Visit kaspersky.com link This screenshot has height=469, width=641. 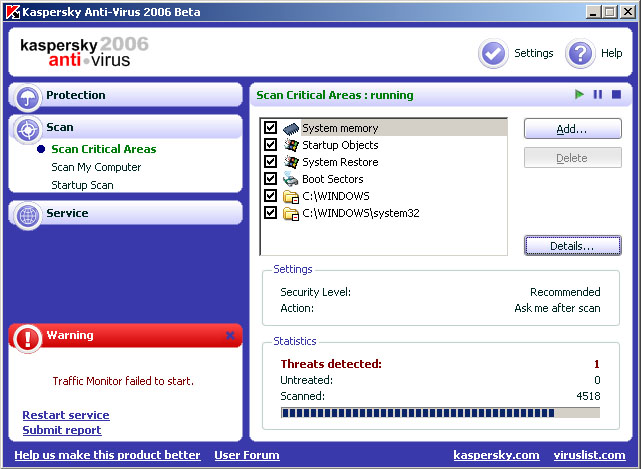click(496, 455)
